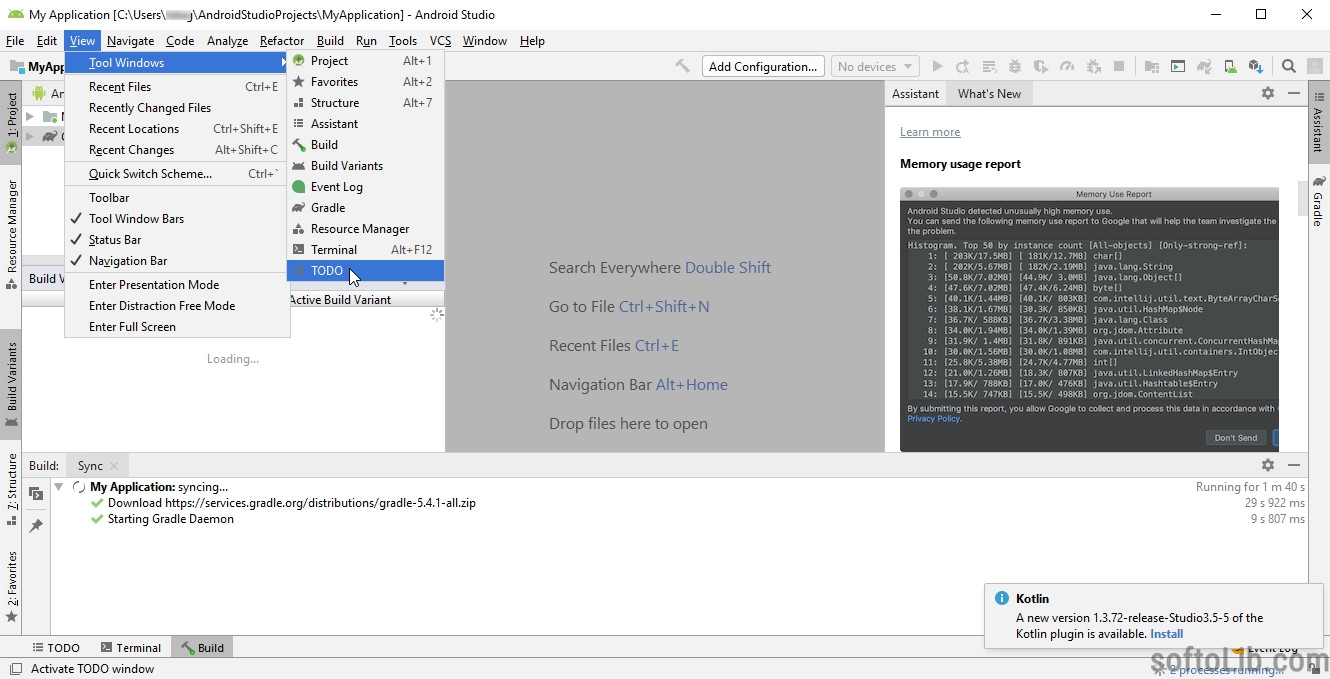
Task: Expand the project tree node beside the Gradle icon
Action: tap(30, 136)
